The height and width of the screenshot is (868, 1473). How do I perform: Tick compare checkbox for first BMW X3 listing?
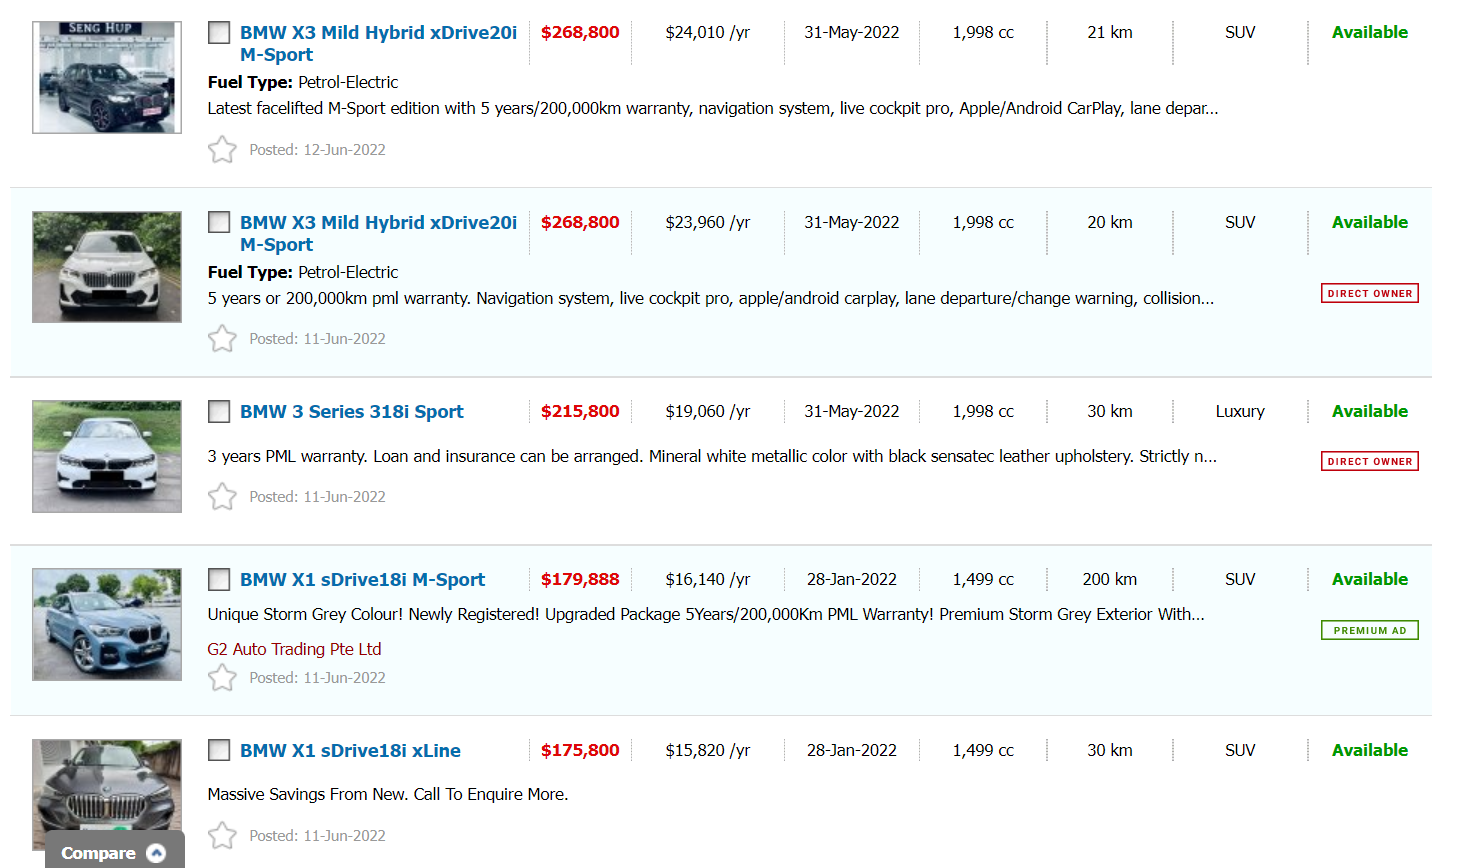[219, 33]
